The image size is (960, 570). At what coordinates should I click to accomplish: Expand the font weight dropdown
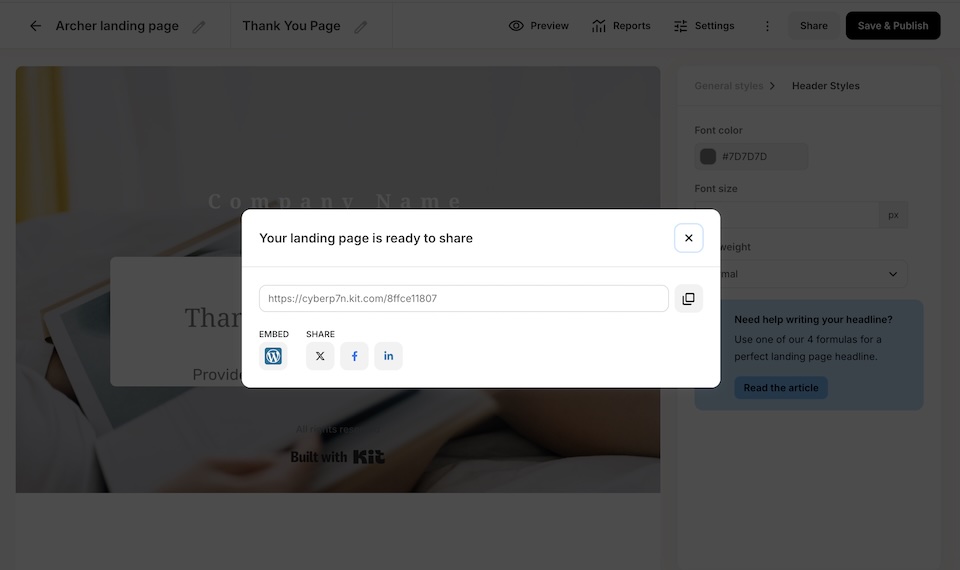(x=801, y=274)
